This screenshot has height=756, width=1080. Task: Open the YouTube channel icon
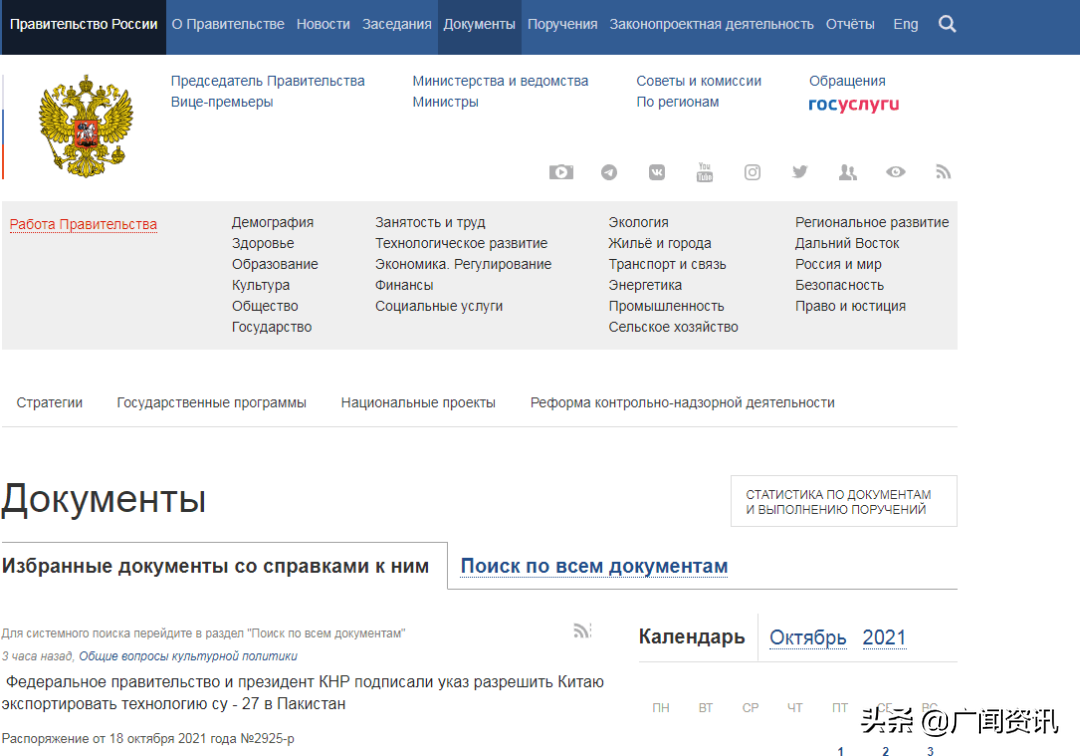pos(705,172)
